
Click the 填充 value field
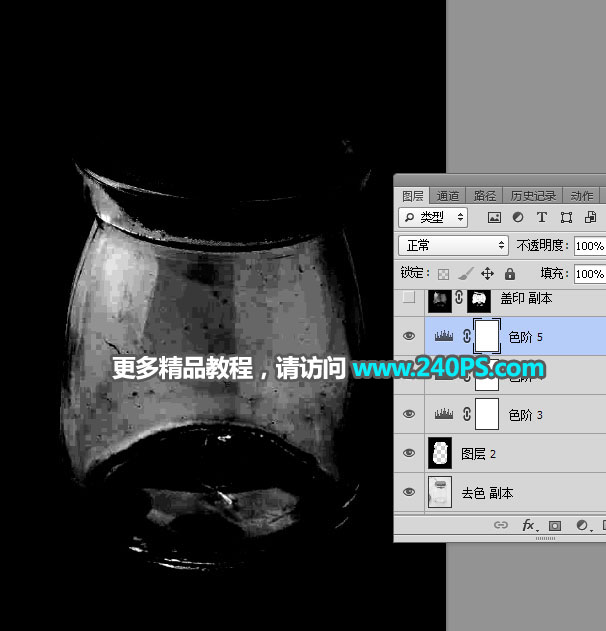pyautogui.click(x=590, y=274)
